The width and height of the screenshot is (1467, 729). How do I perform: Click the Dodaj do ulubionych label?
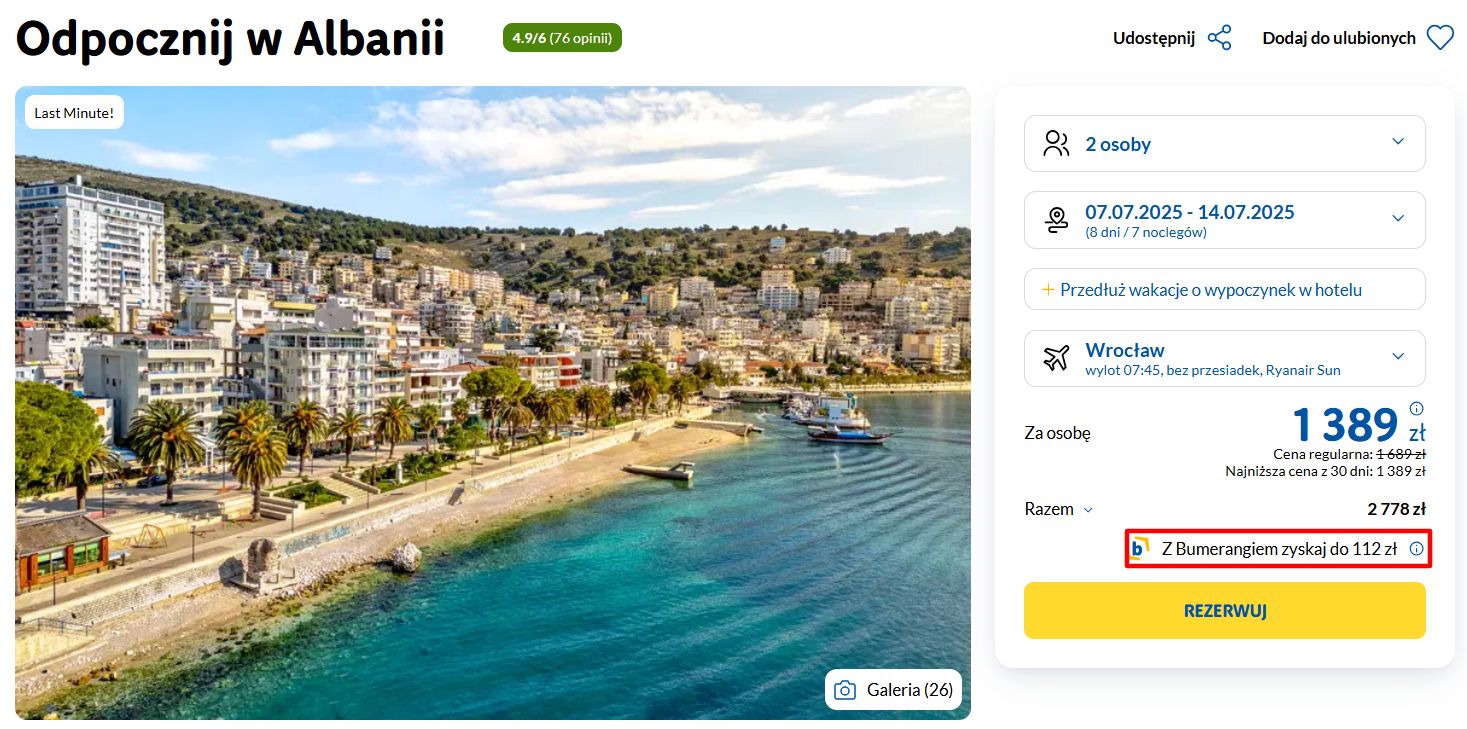pos(1338,38)
